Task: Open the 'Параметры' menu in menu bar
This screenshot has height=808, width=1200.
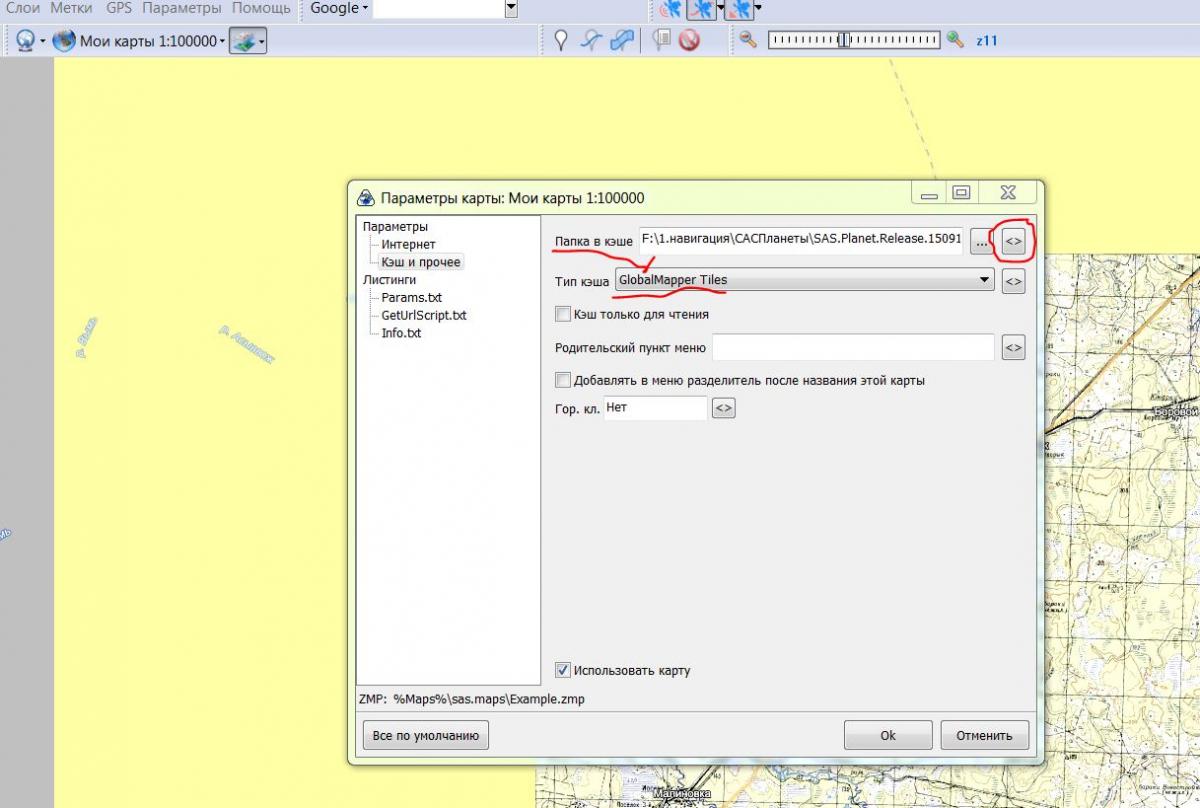Action: point(183,8)
